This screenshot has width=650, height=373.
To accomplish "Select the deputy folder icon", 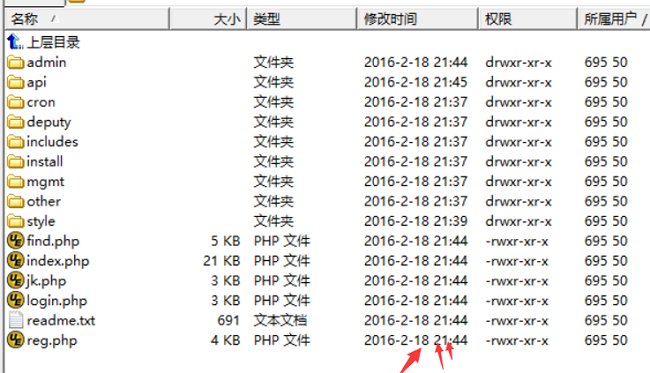I will click(x=15, y=122).
